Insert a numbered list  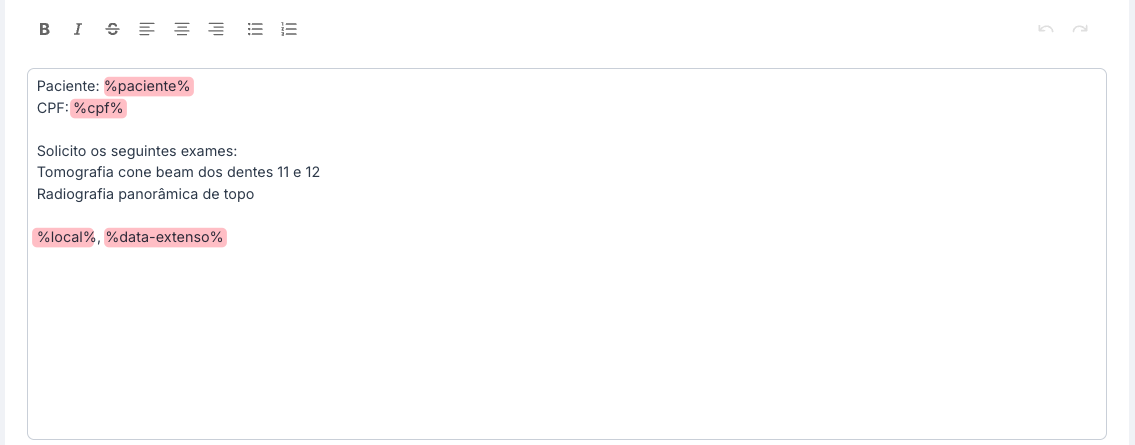[x=289, y=29]
